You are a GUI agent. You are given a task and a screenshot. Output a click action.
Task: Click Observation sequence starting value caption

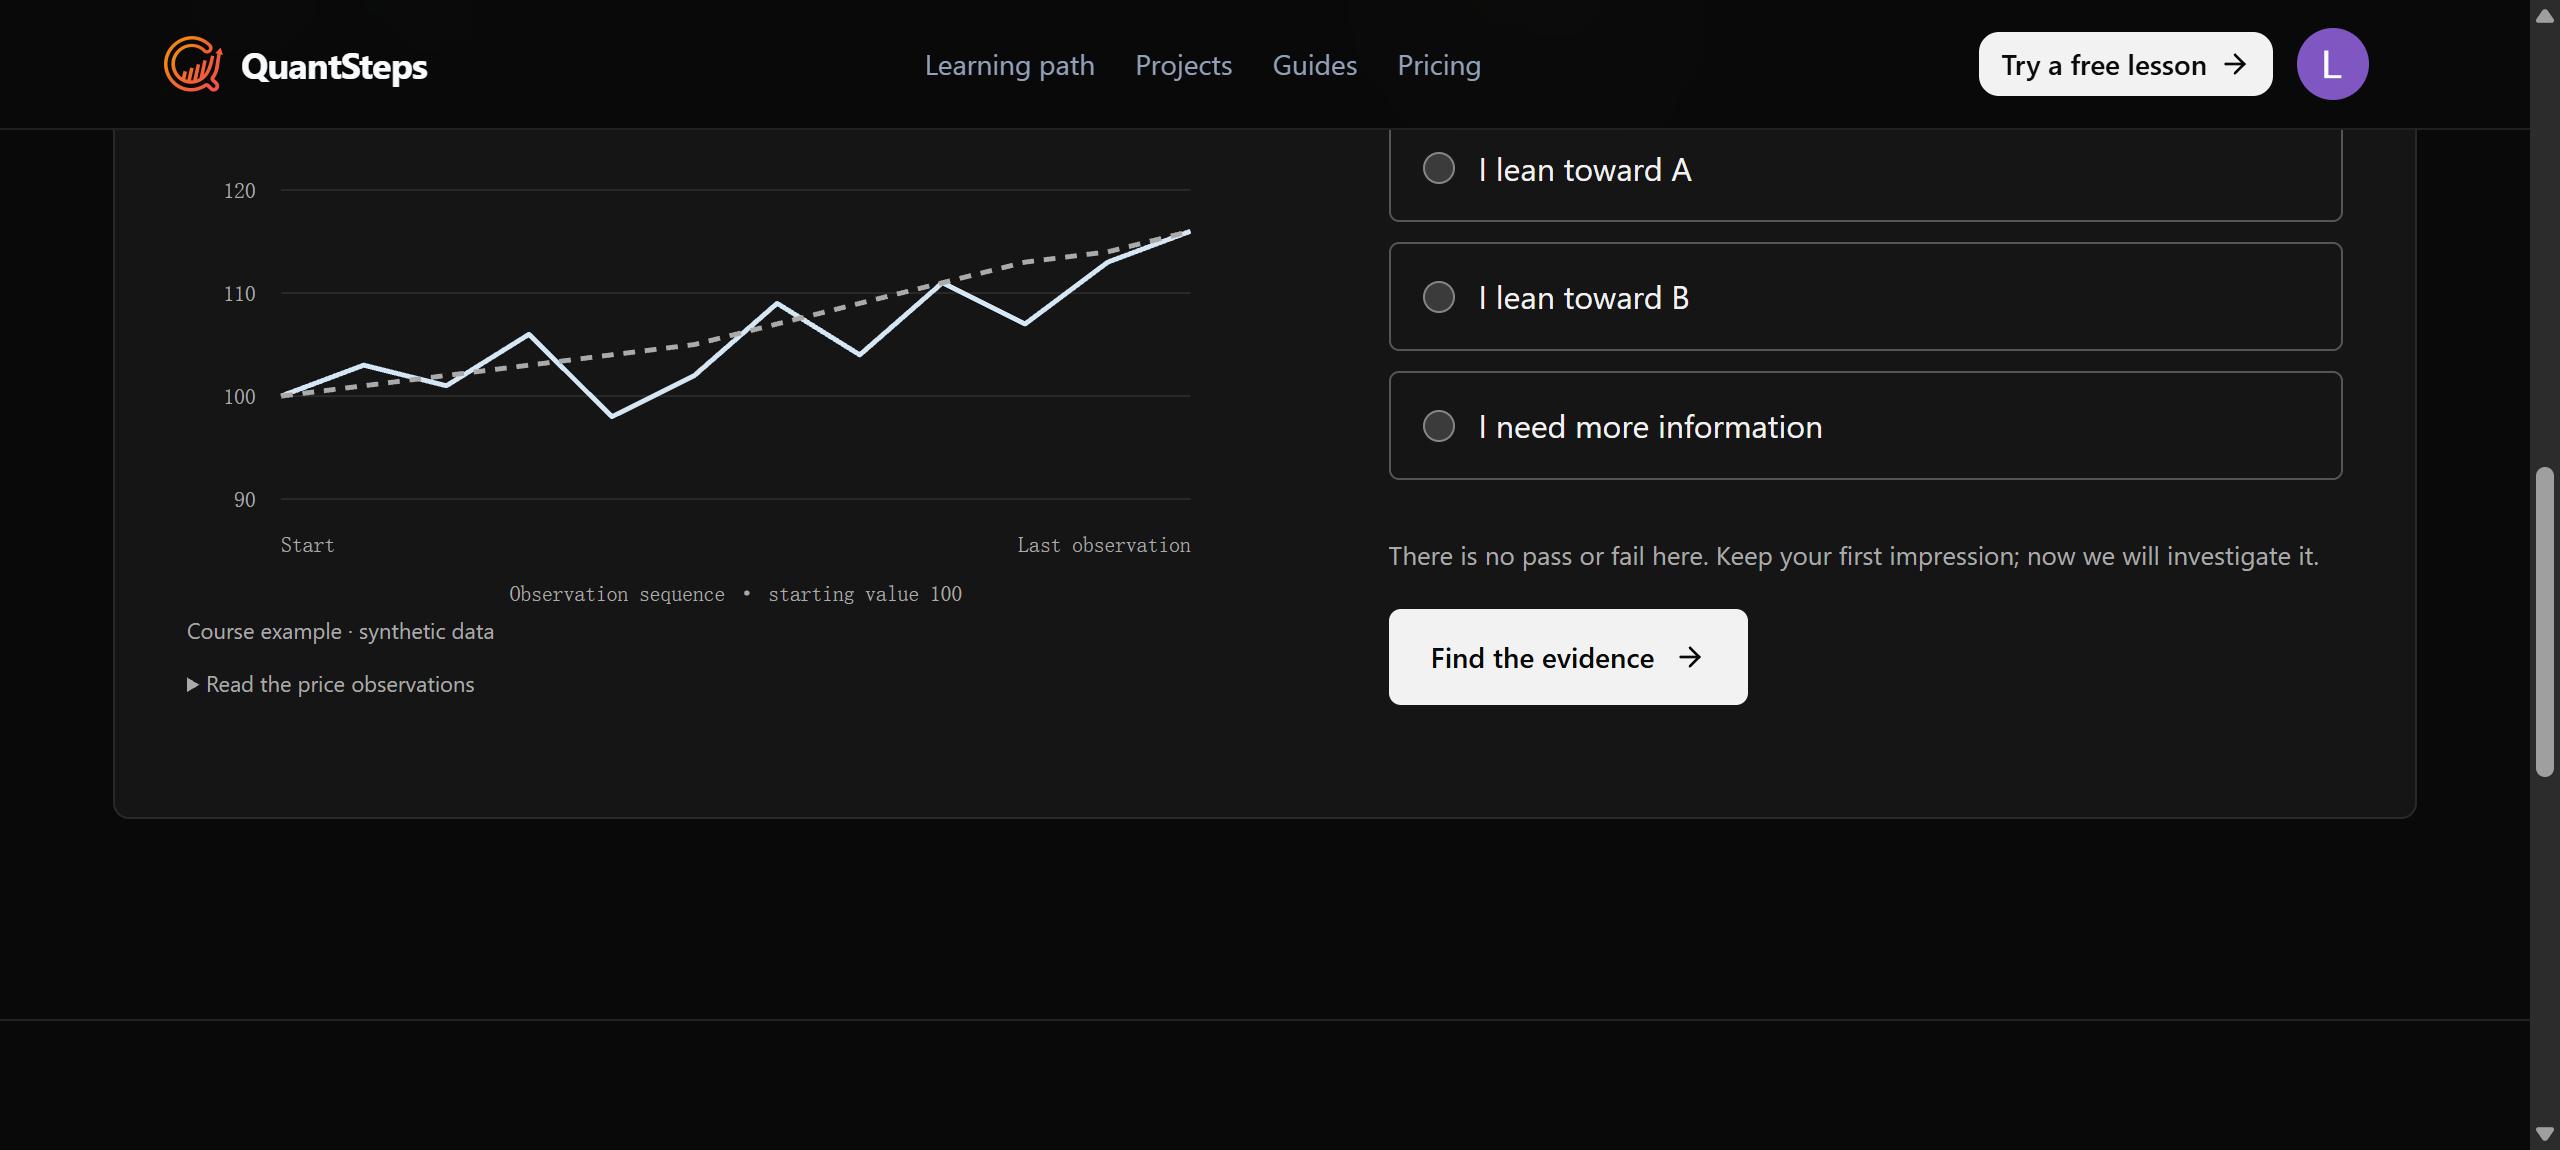(x=735, y=594)
